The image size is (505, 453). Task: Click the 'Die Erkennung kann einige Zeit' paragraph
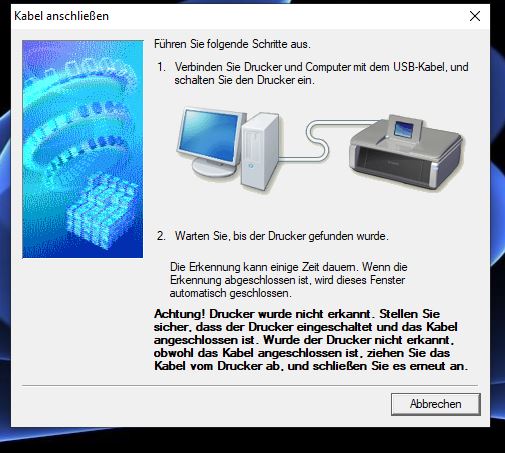(289, 280)
